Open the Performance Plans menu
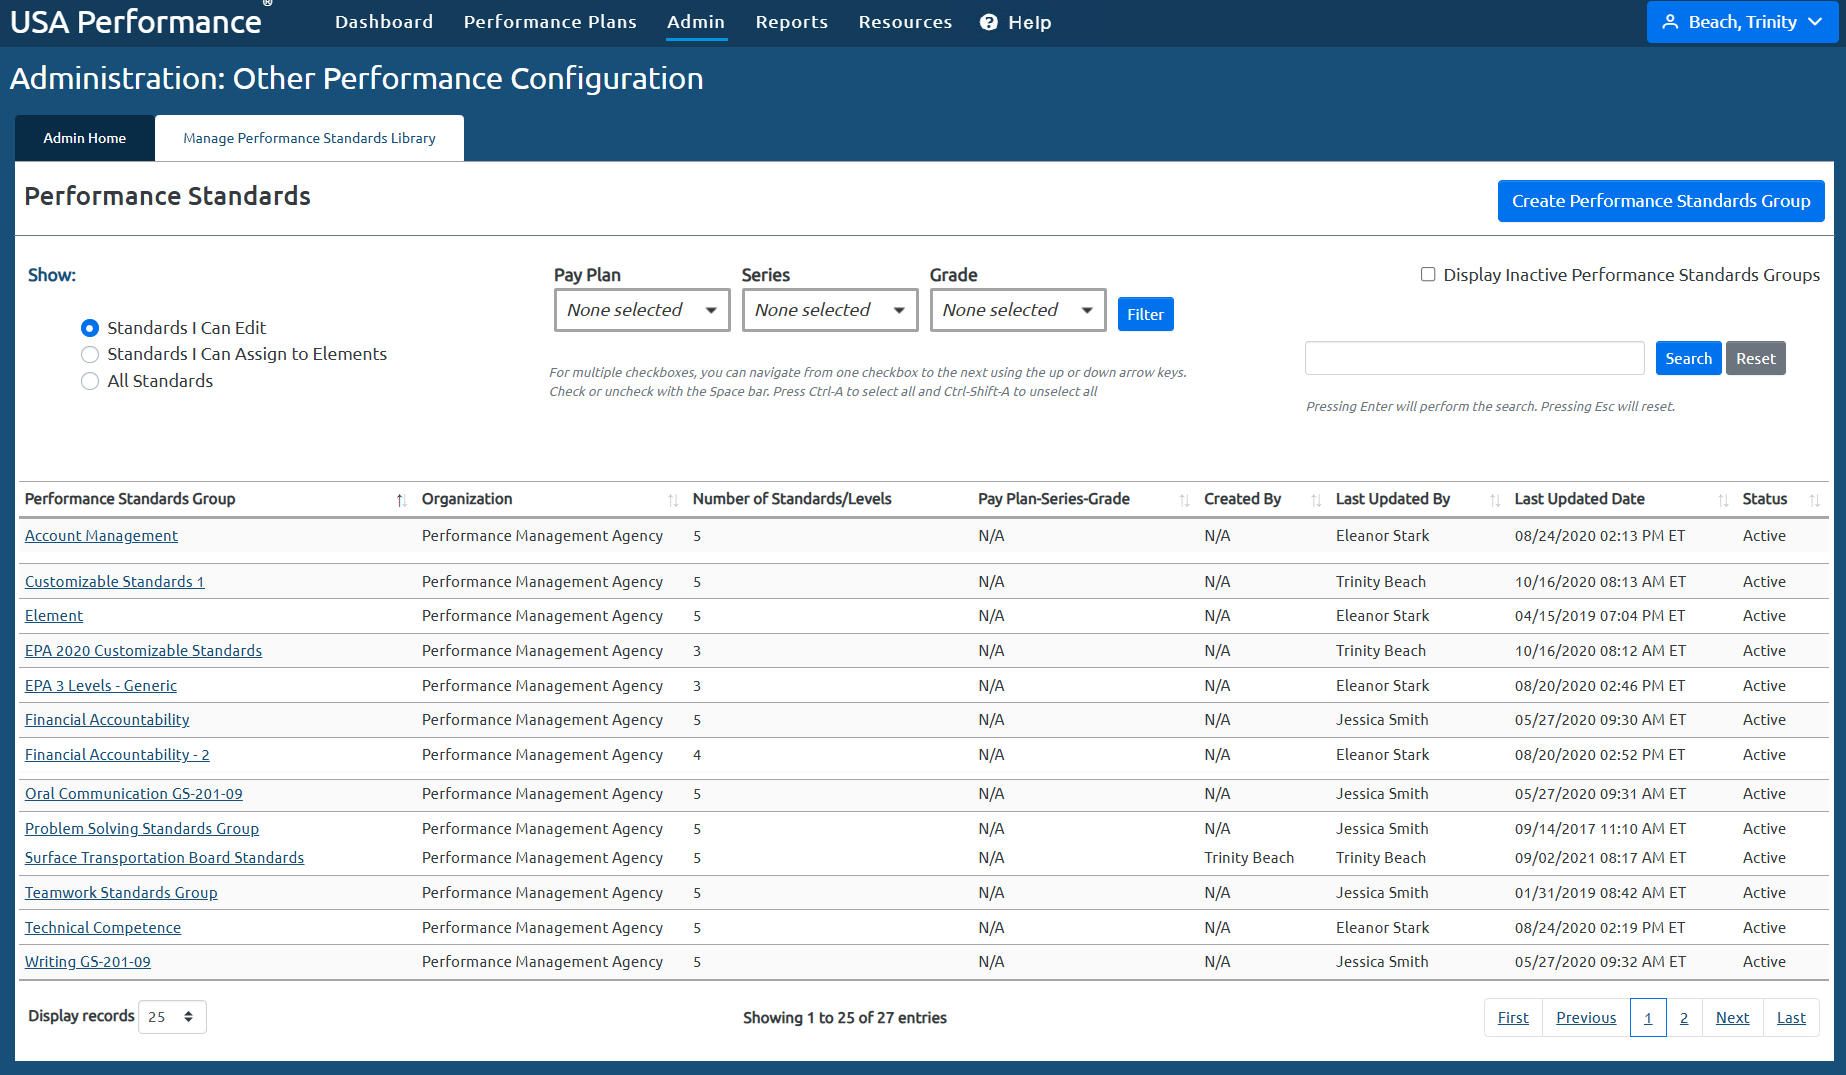 click(x=550, y=22)
